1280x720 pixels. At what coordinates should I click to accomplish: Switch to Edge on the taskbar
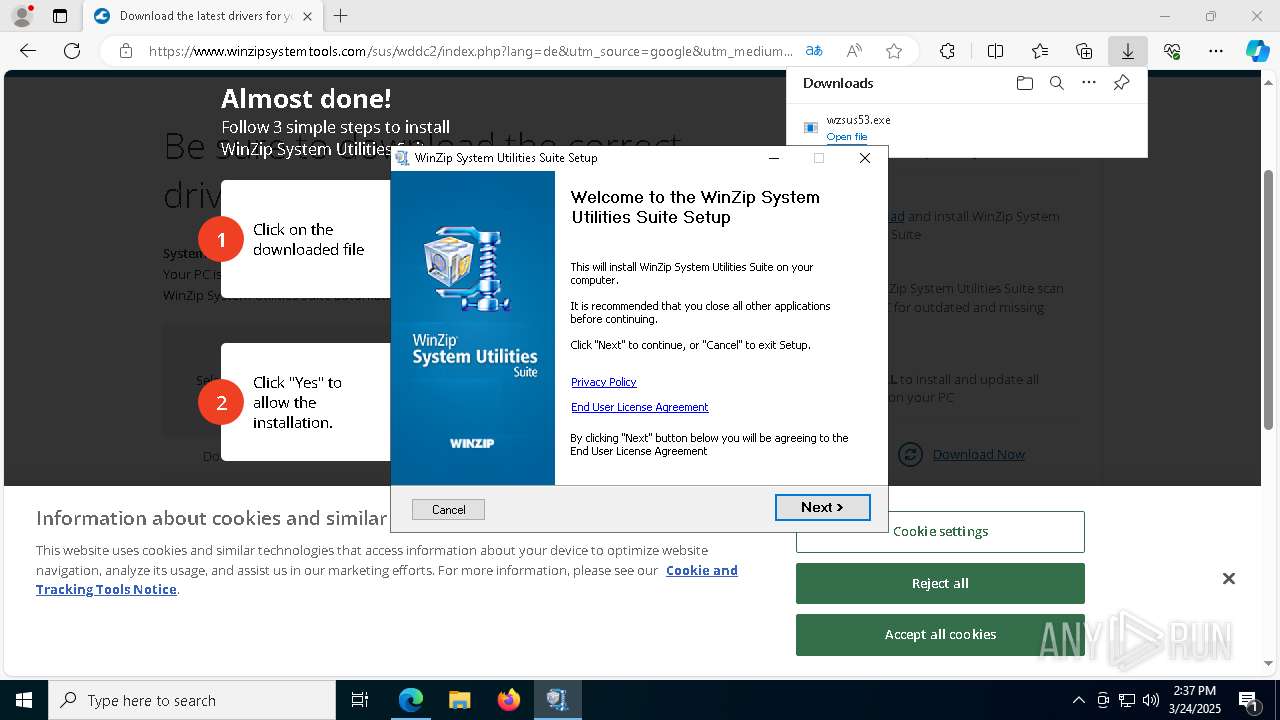click(x=411, y=700)
